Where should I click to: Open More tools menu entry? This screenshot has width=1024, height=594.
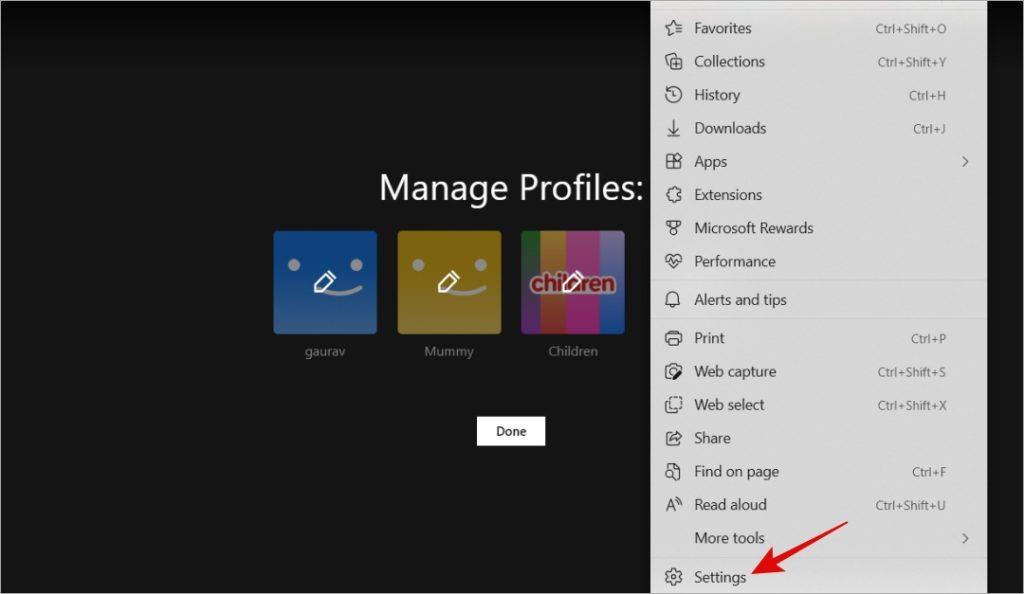[819, 539]
